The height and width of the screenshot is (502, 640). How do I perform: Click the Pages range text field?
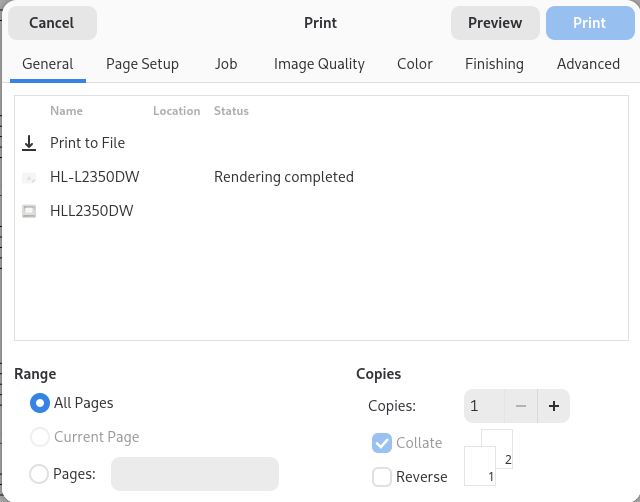tap(195, 474)
